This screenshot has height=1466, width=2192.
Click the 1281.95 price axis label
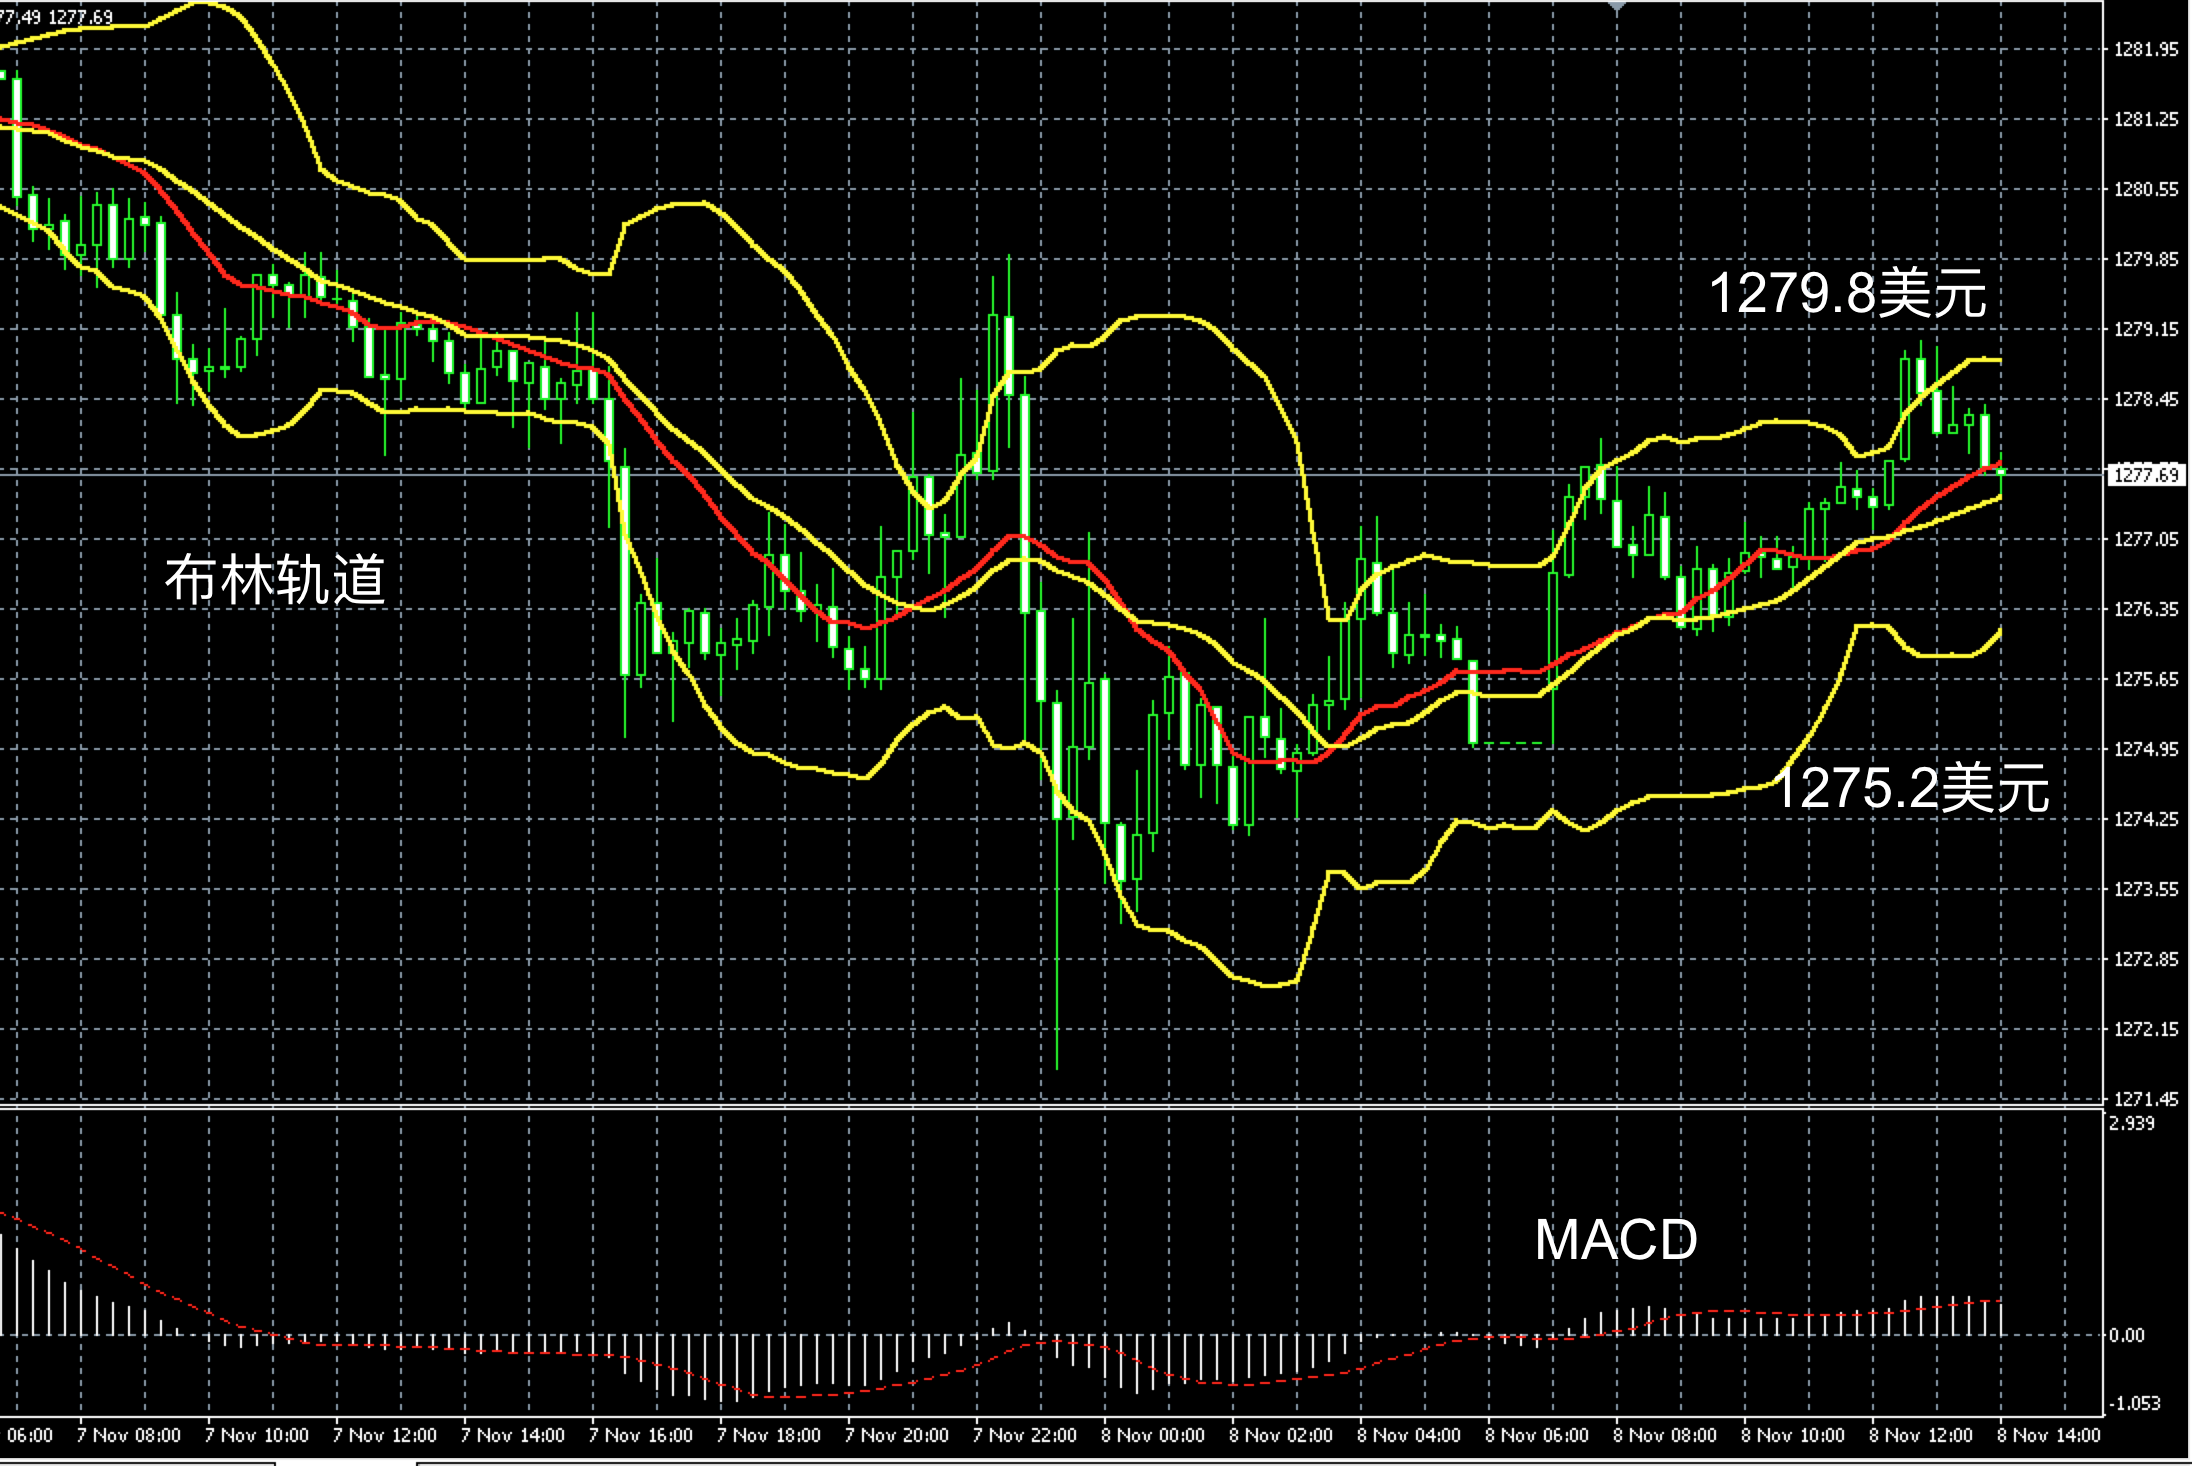point(2146,49)
